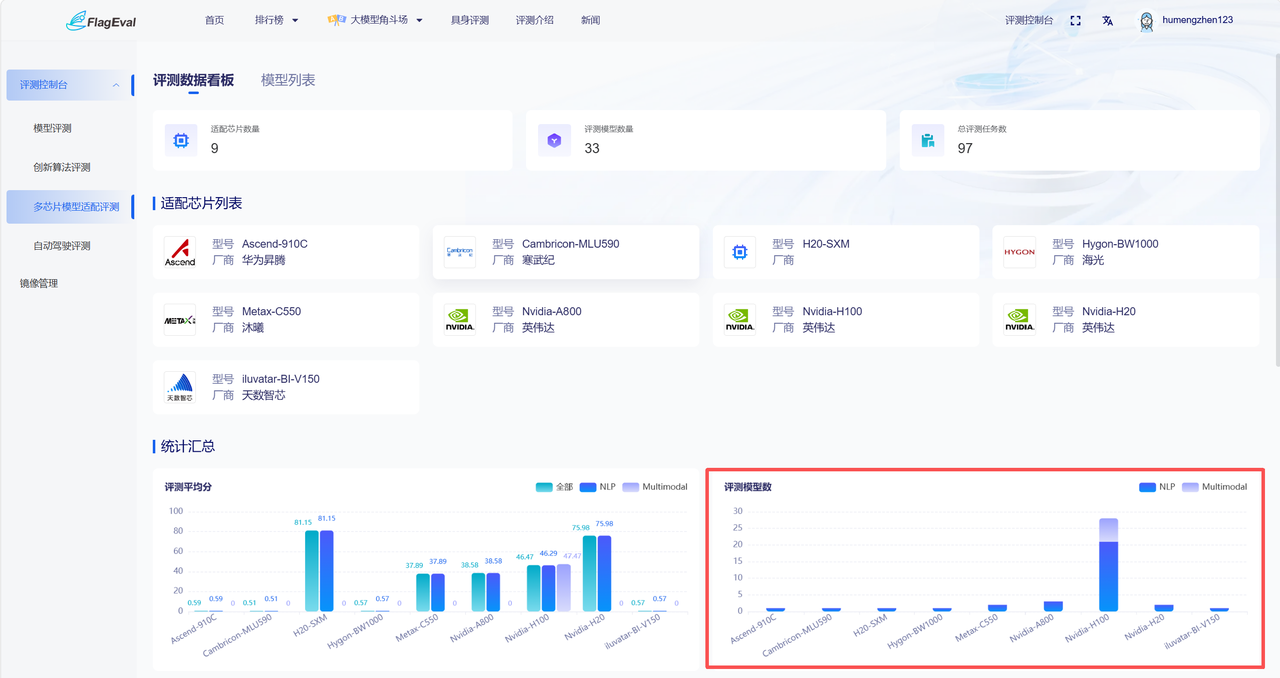Viewport: 1280px width, 678px height.
Task: Open 自动驾驶评测 in the sidebar
Action: pyautogui.click(x=62, y=245)
